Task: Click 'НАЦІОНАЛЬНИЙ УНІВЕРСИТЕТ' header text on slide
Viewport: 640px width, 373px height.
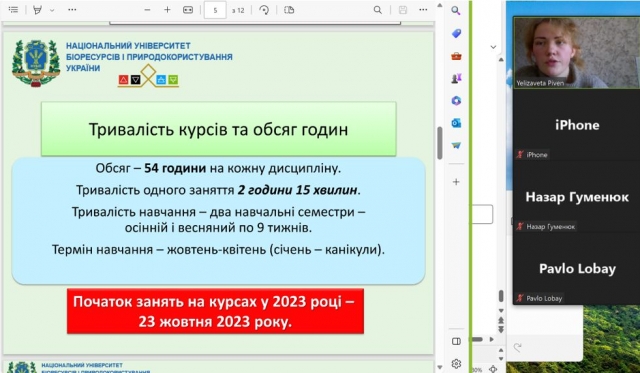Action: [128, 46]
